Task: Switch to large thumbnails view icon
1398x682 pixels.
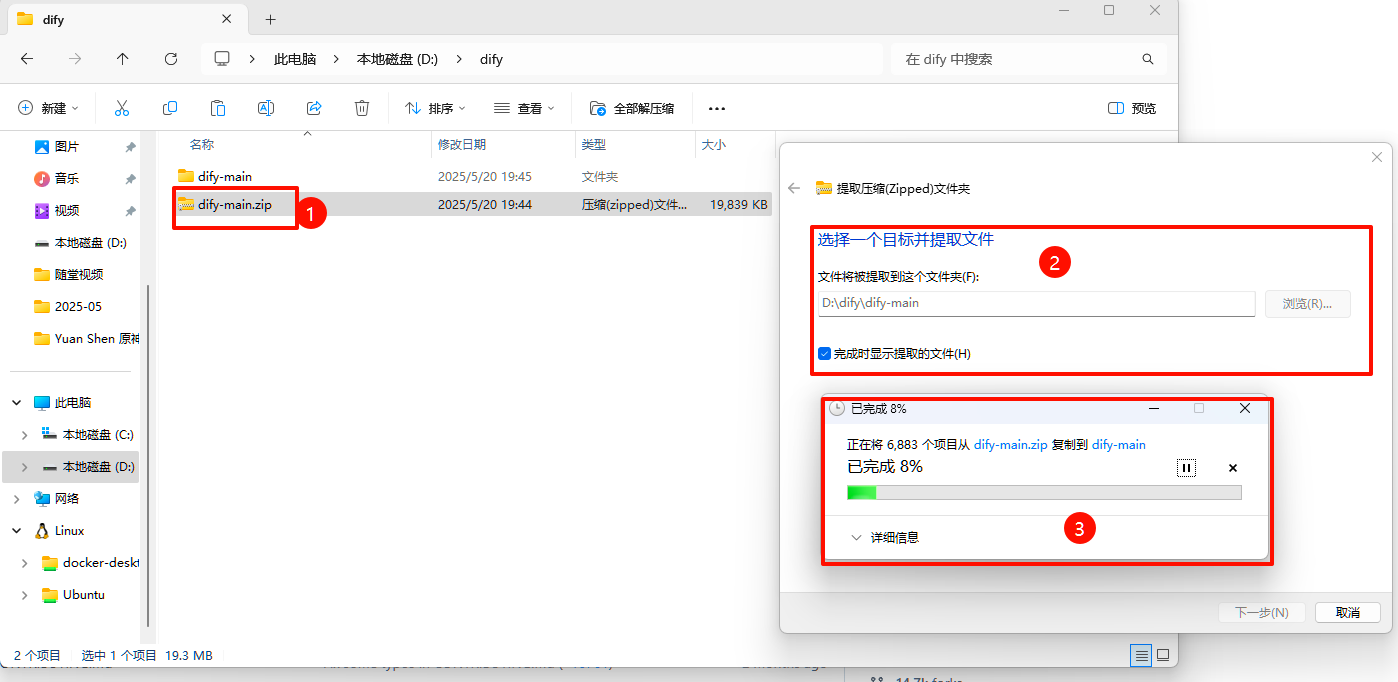Action: (1163, 655)
